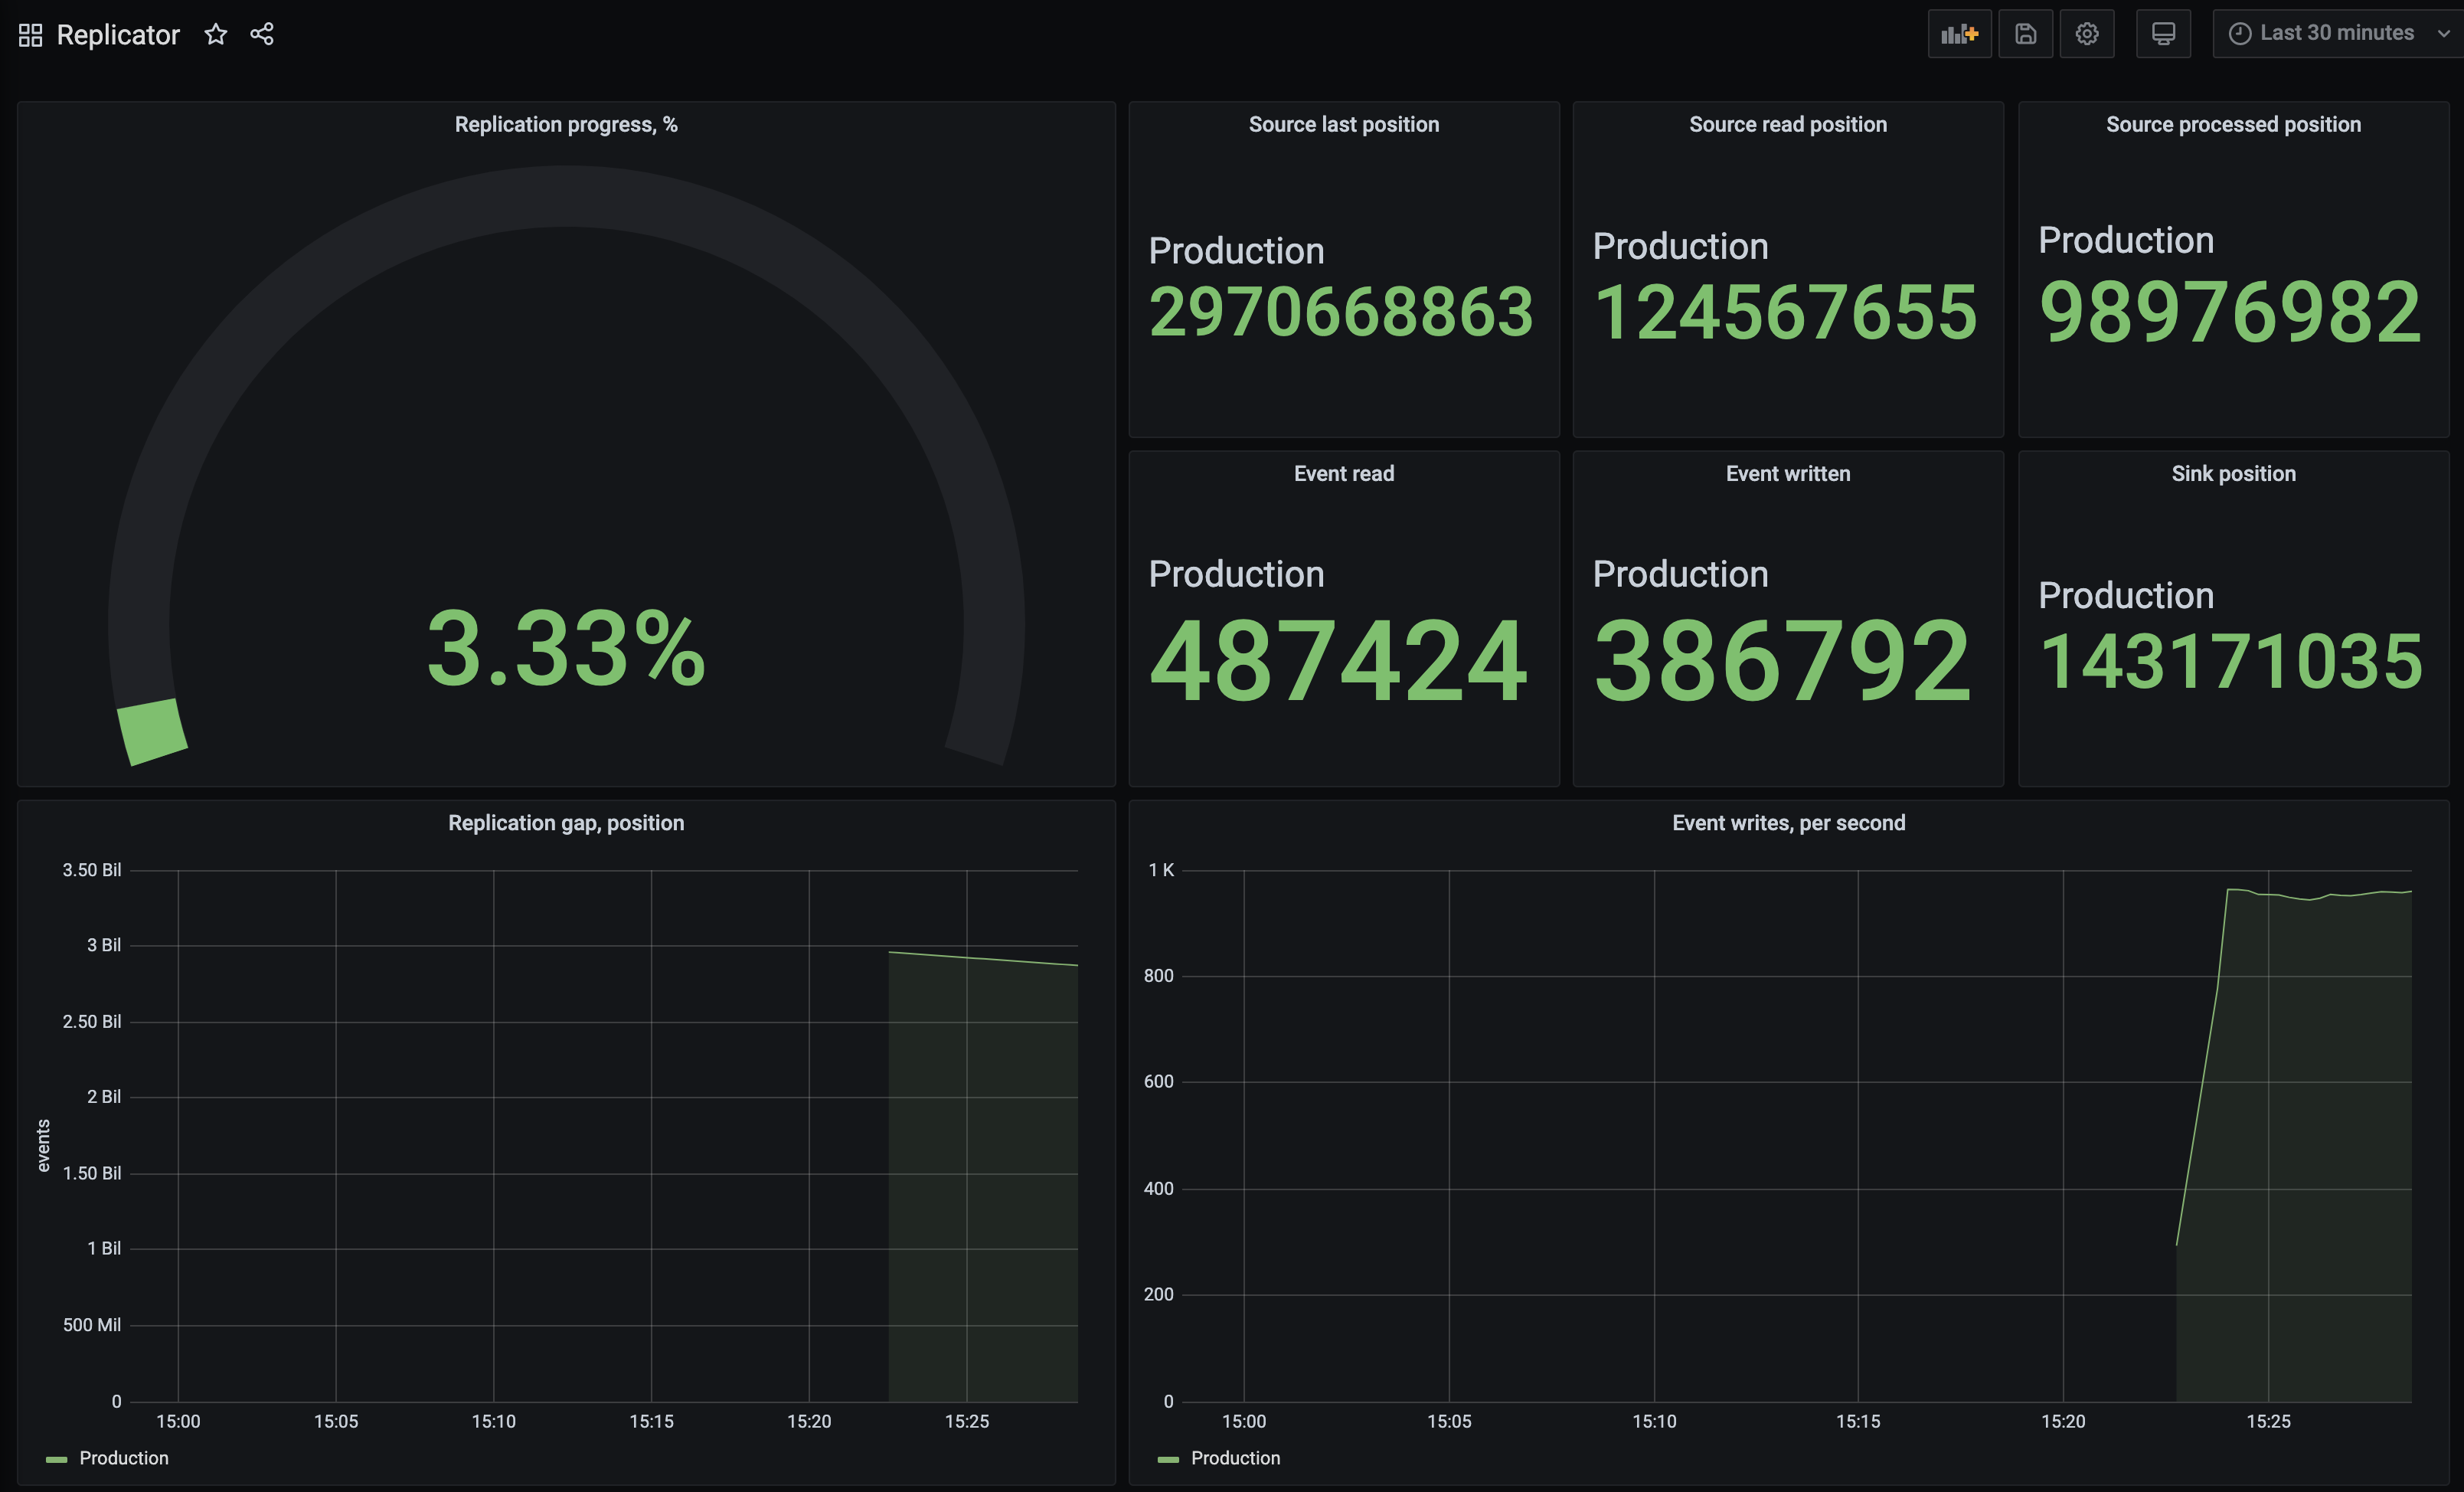Click value 487424 in Event read
The image size is (2464, 1492).
pos(1338,661)
